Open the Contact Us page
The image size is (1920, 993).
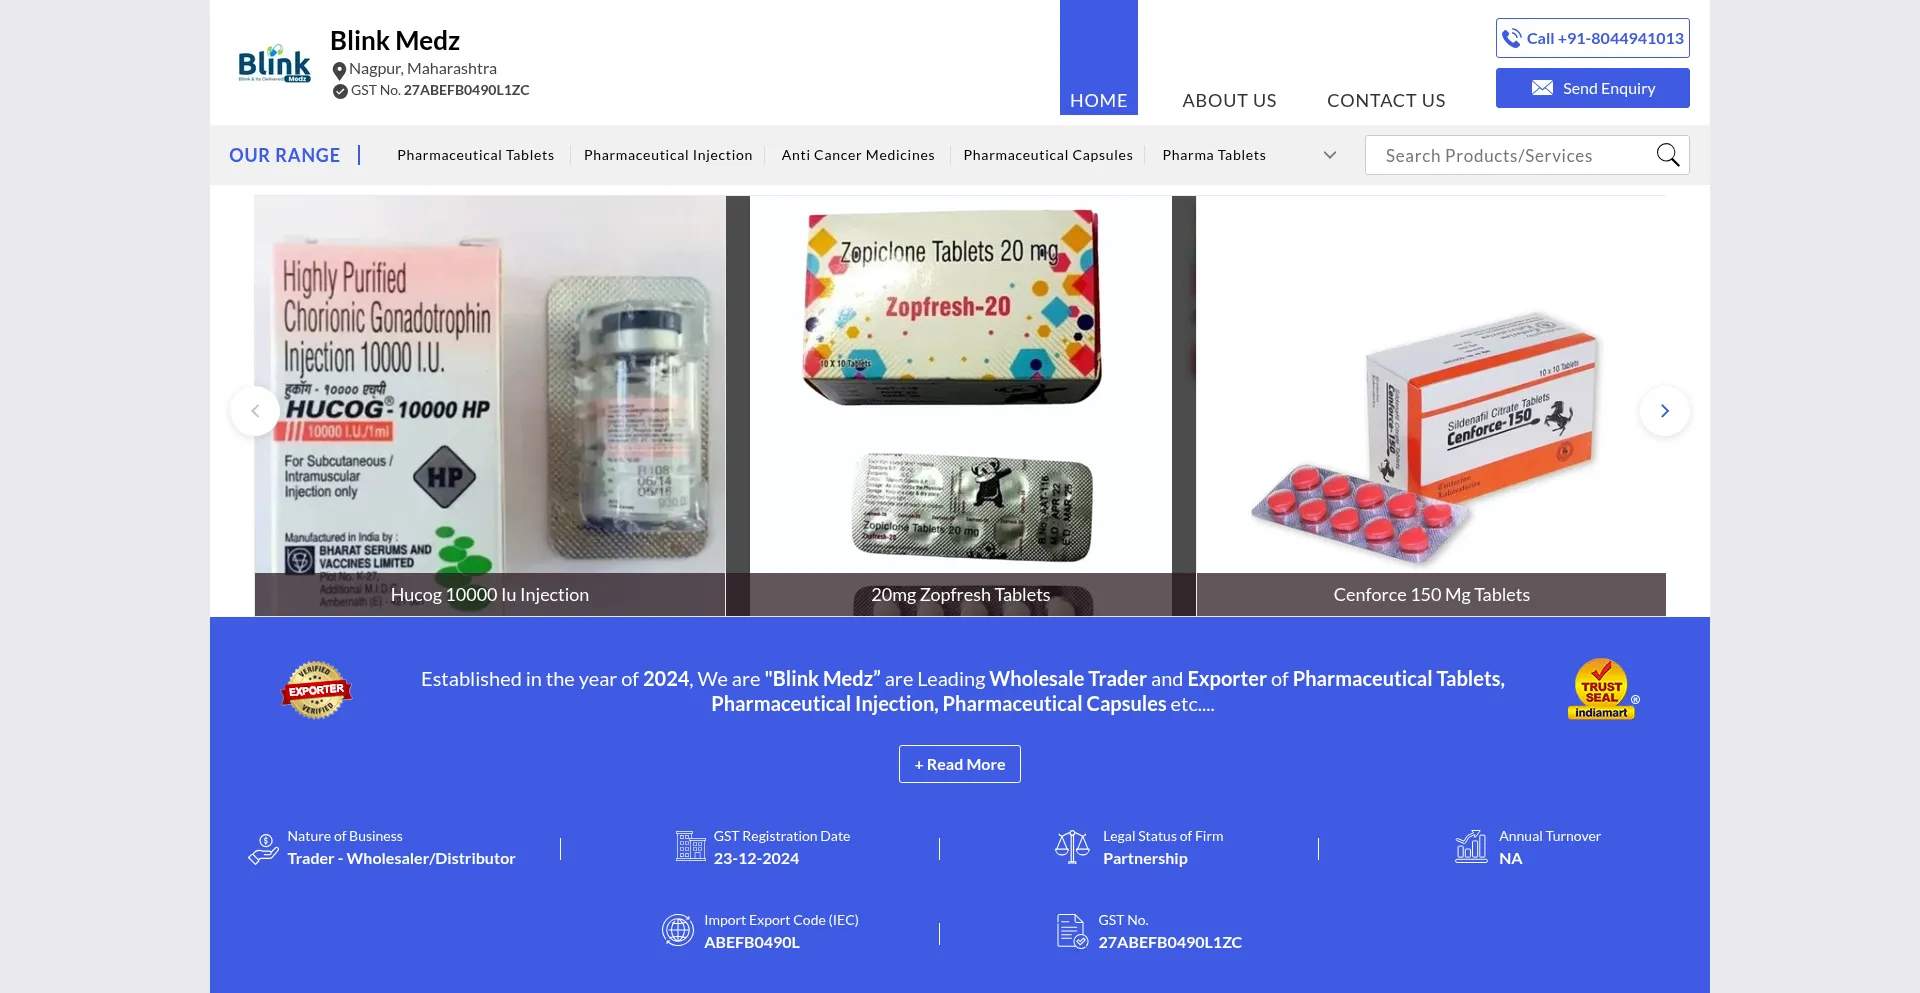coord(1386,100)
